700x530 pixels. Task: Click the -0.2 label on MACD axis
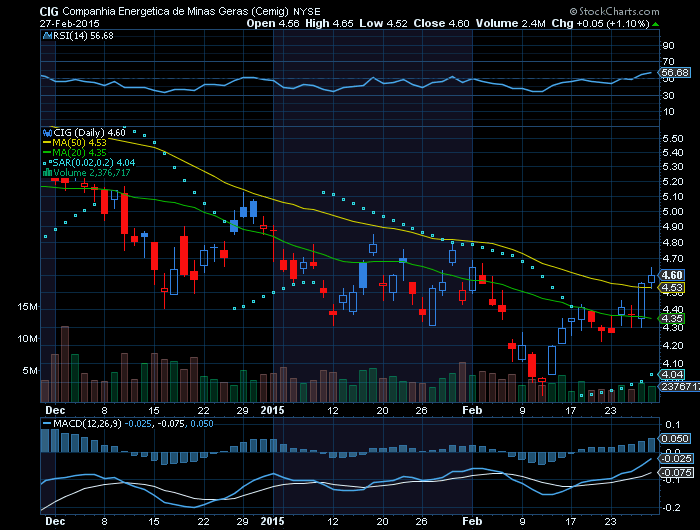(672, 508)
